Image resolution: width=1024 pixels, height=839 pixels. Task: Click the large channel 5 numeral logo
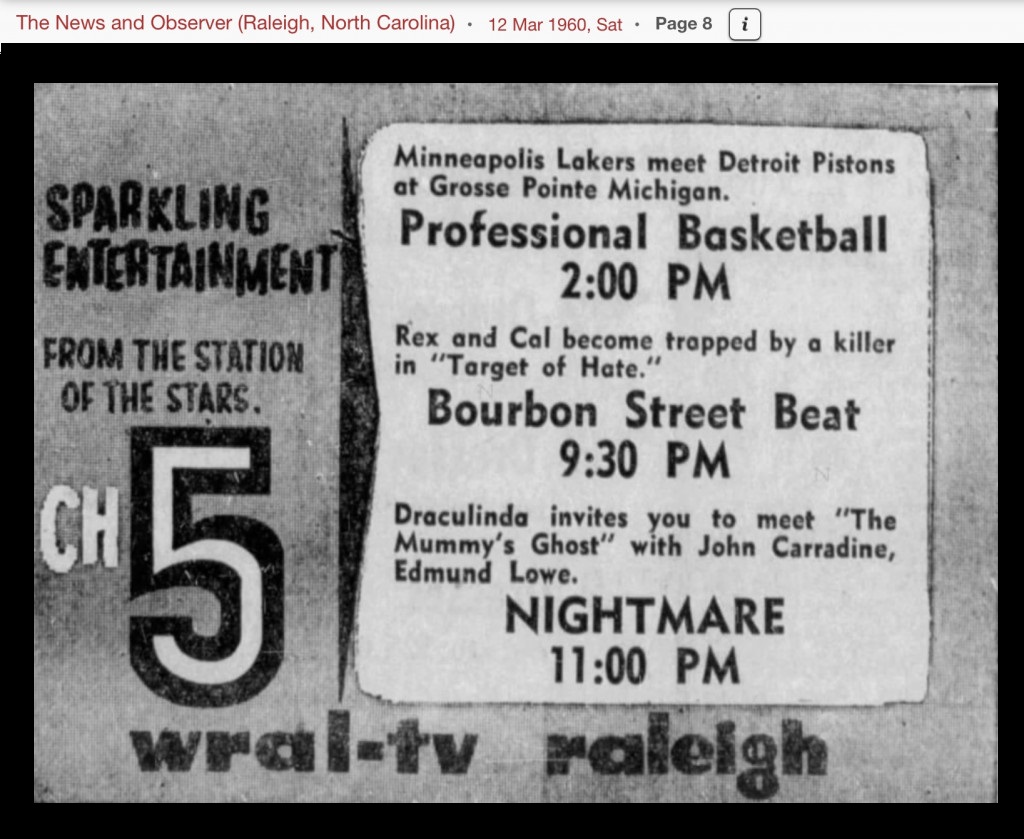pyautogui.click(x=205, y=564)
